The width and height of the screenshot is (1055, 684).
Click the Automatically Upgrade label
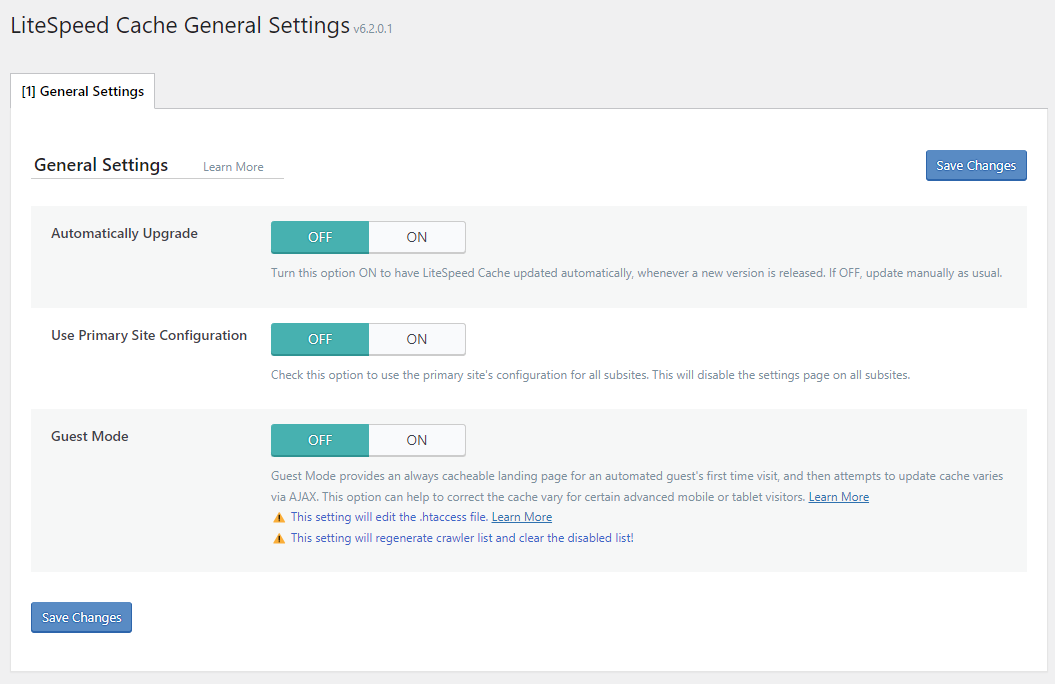click(124, 233)
